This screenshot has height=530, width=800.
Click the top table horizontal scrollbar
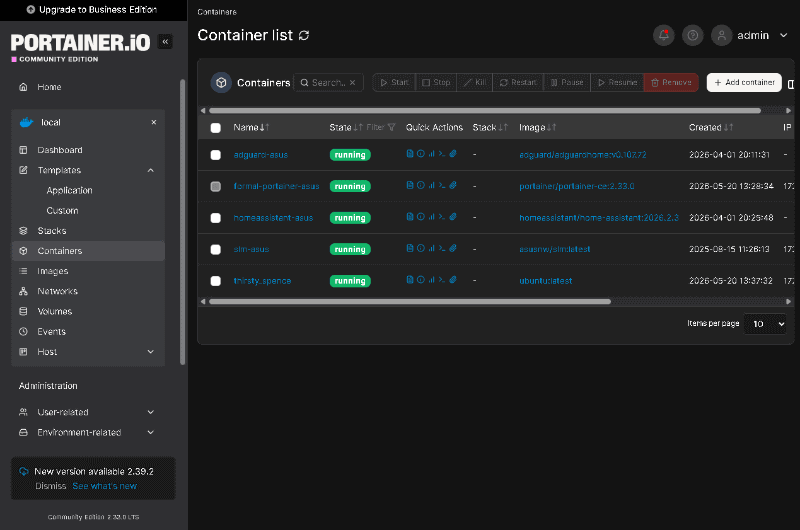point(485,110)
